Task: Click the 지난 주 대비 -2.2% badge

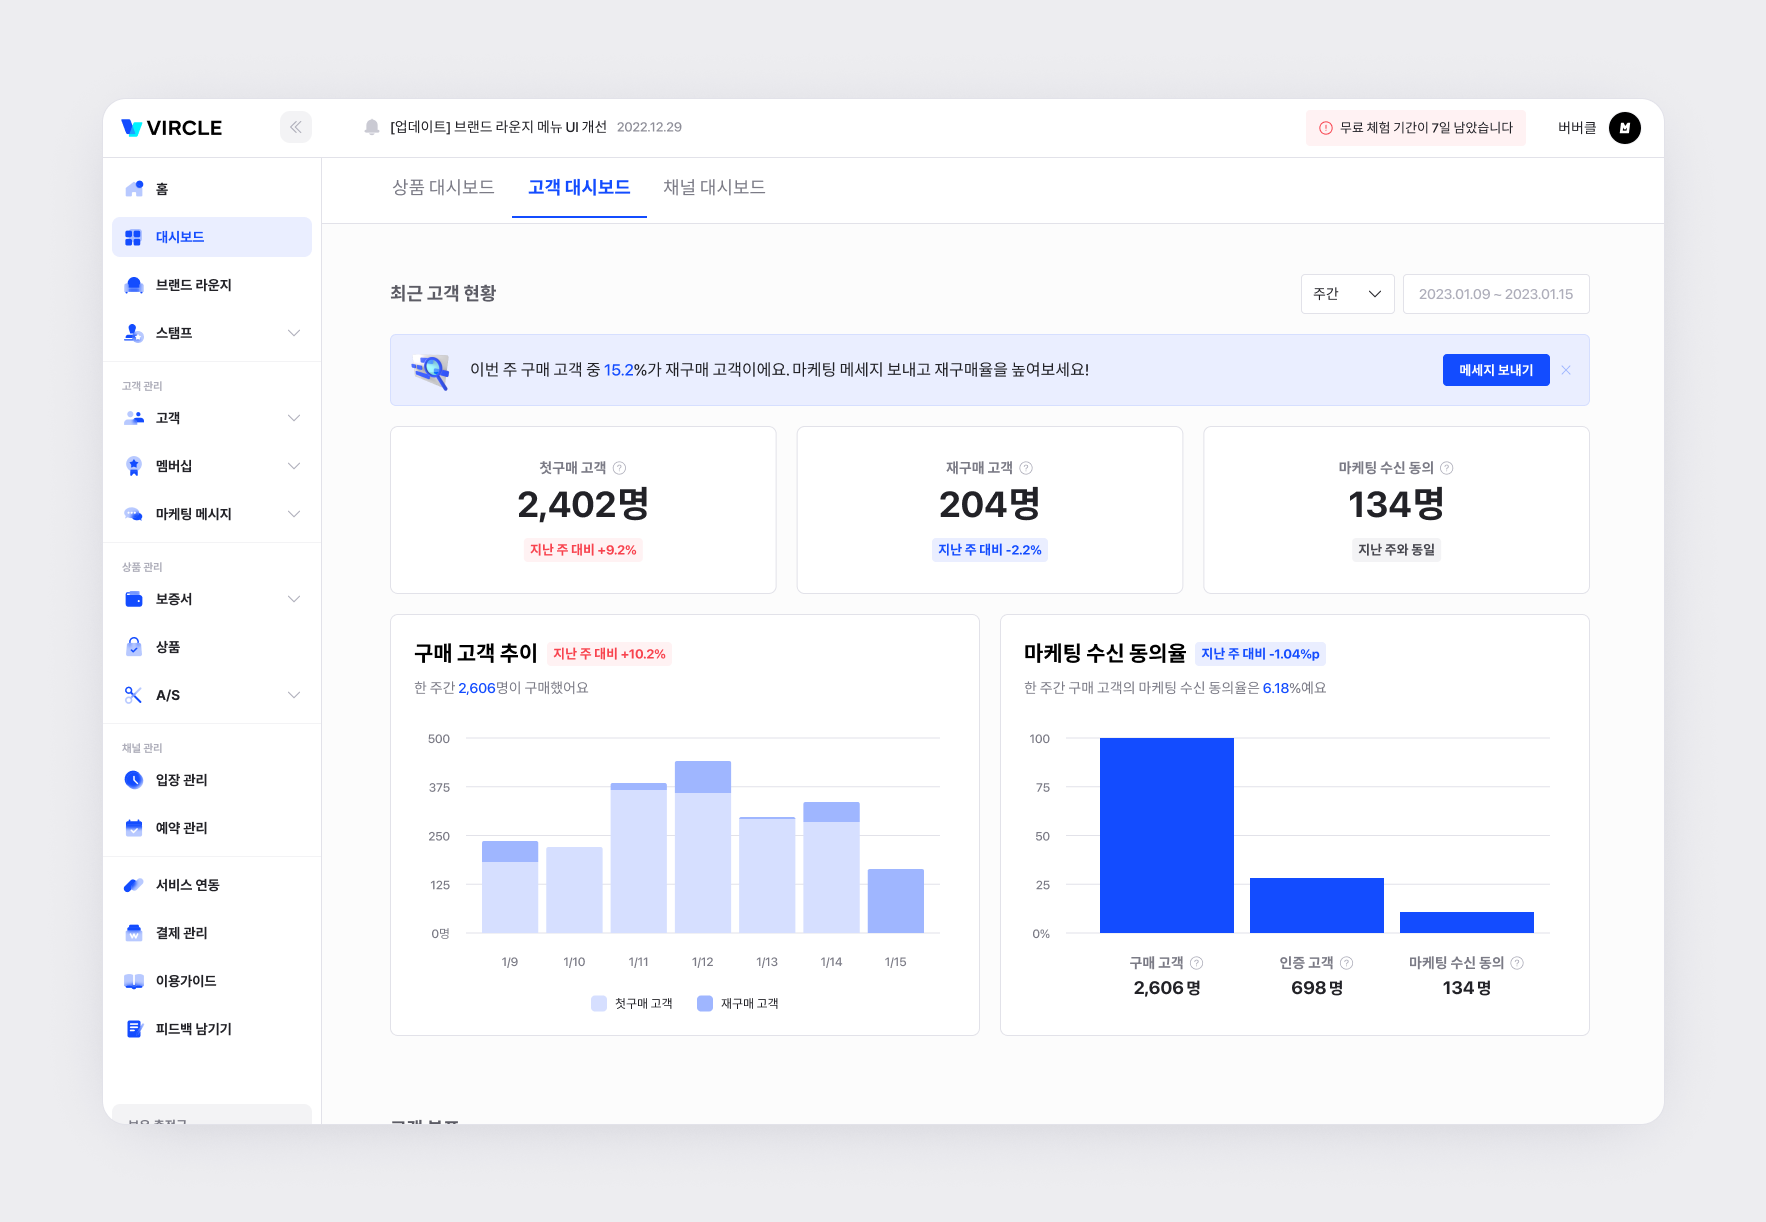Action: [990, 550]
